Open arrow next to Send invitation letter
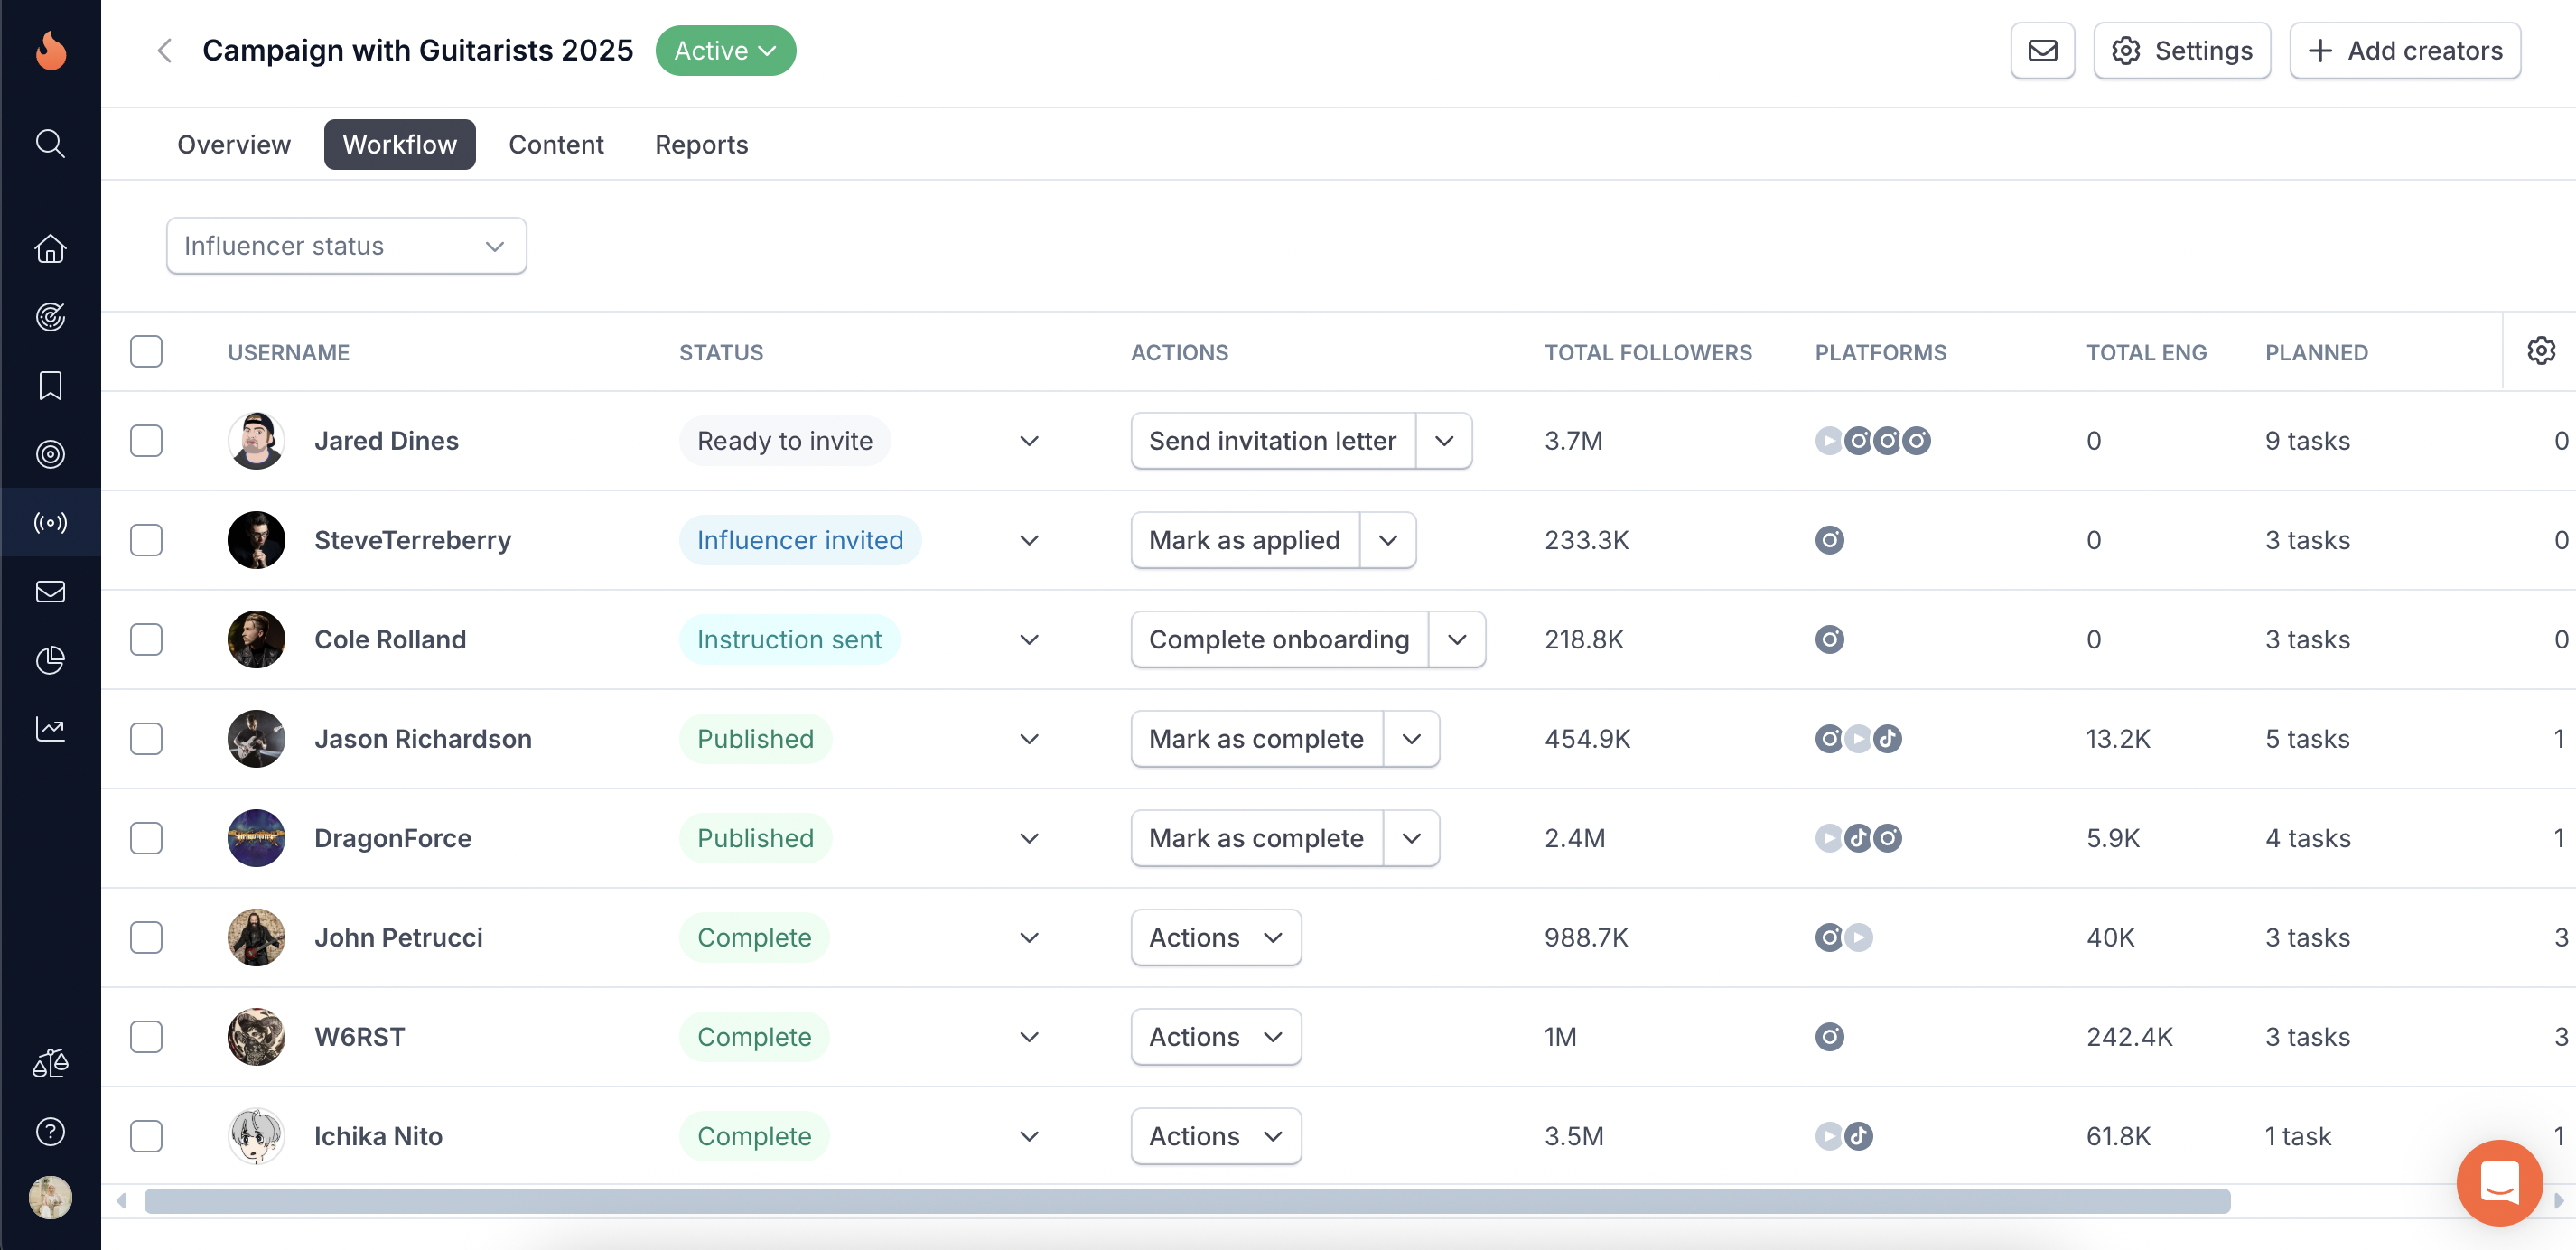 [x=1443, y=440]
